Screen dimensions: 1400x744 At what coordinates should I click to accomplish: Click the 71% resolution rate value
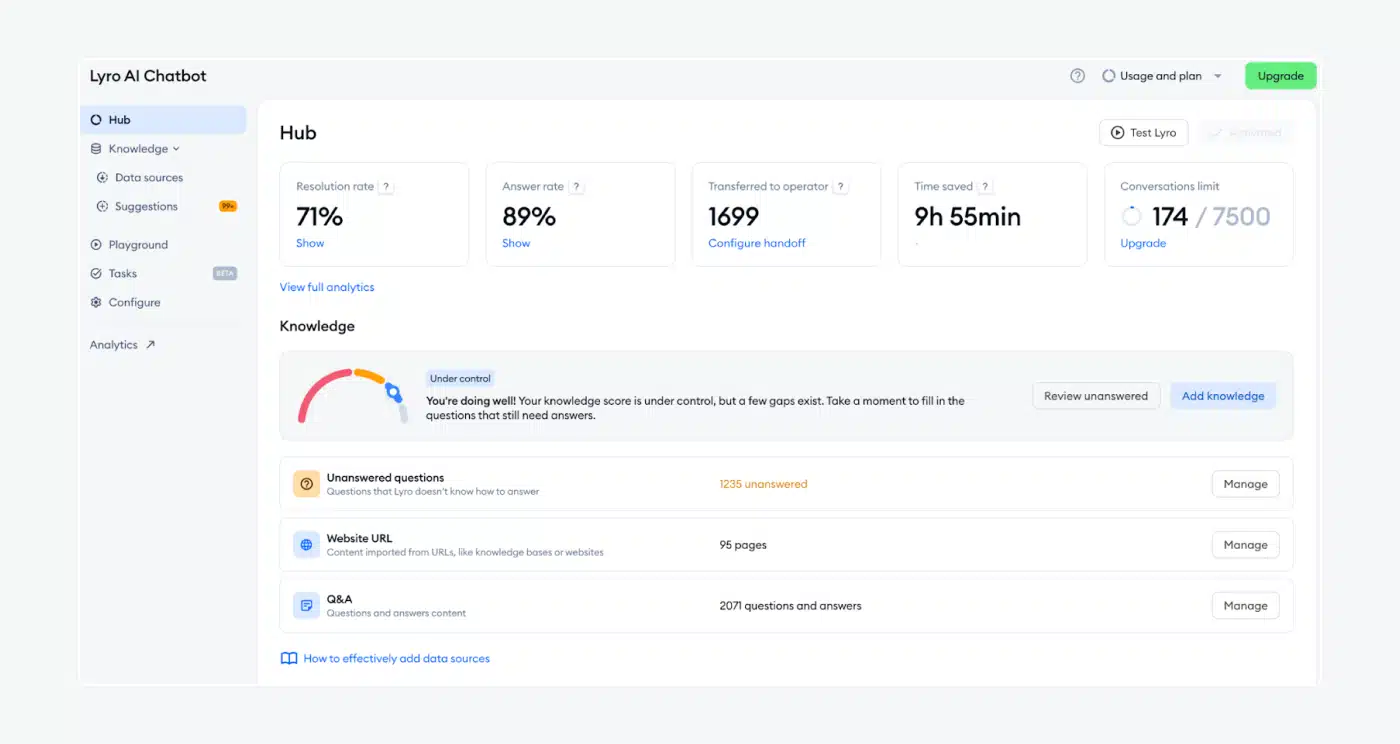(320, 216)
